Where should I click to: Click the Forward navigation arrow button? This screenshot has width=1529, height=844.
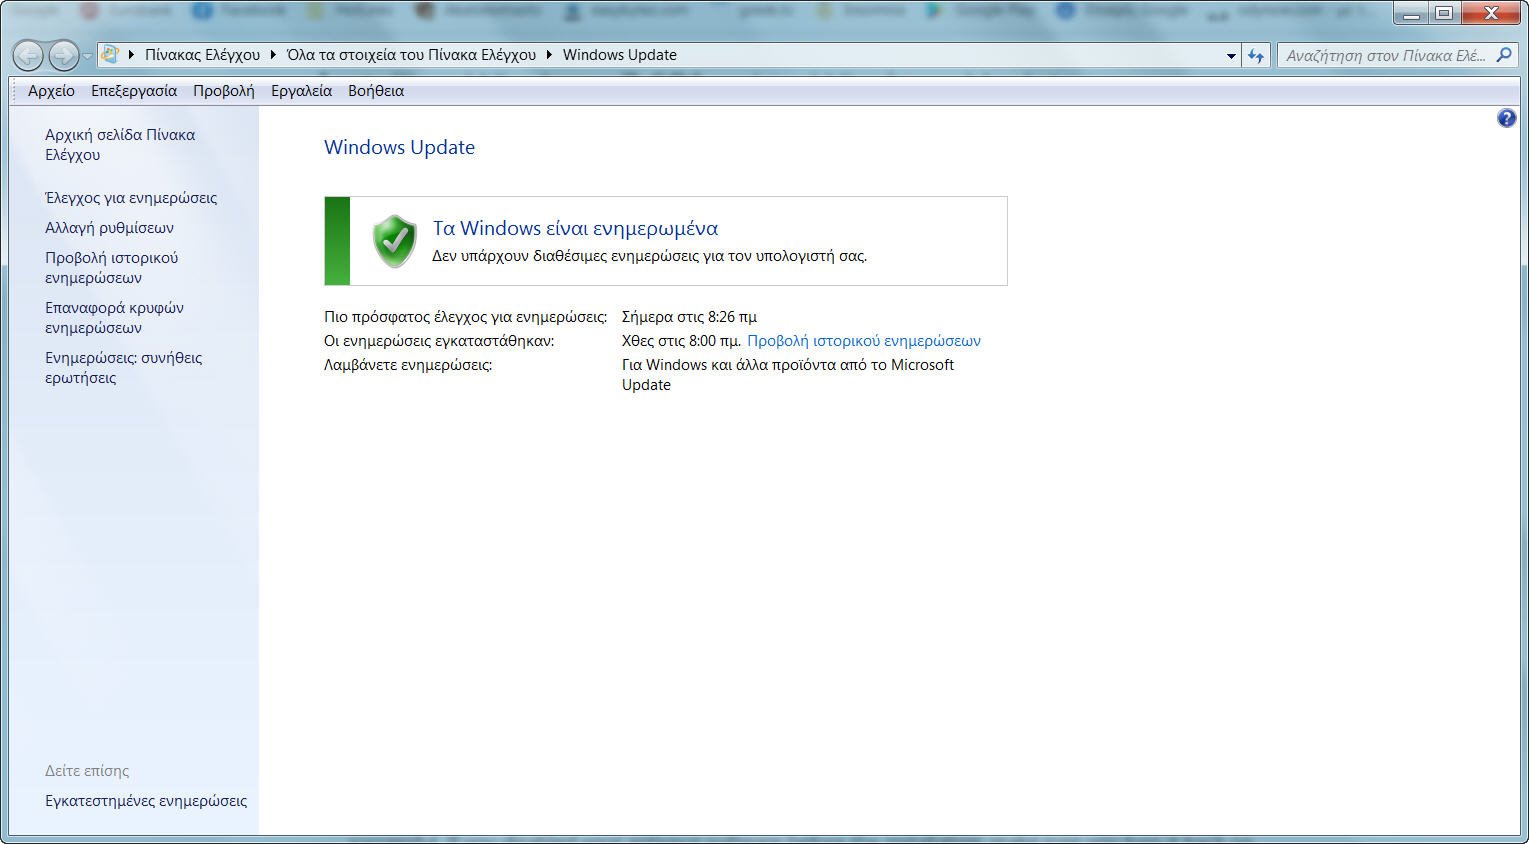[63, 55]
